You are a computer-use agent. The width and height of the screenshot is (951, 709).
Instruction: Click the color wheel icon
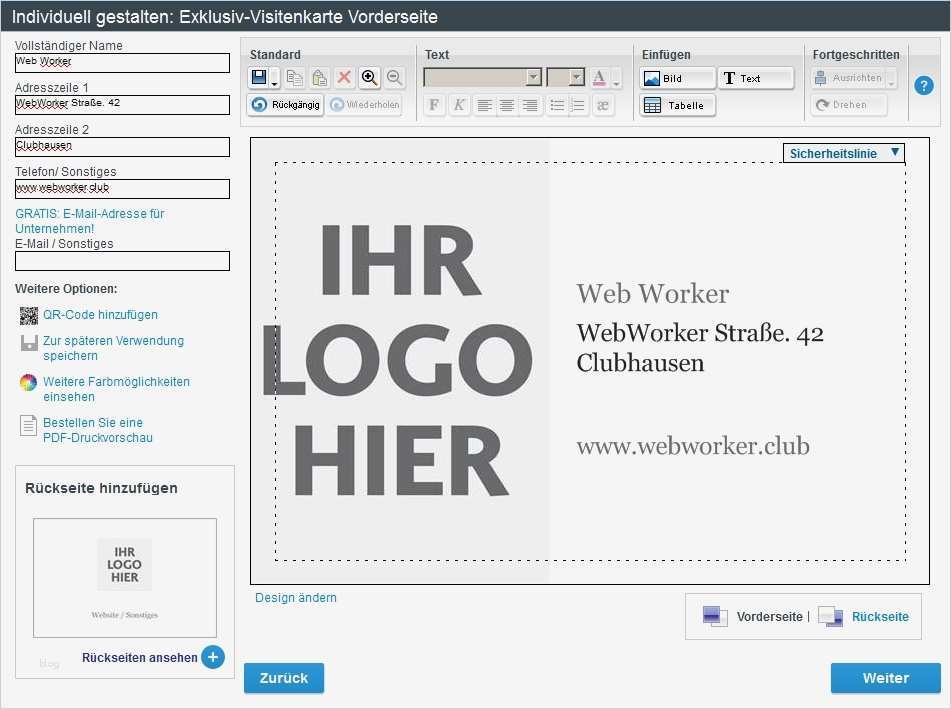coord(29,383)
